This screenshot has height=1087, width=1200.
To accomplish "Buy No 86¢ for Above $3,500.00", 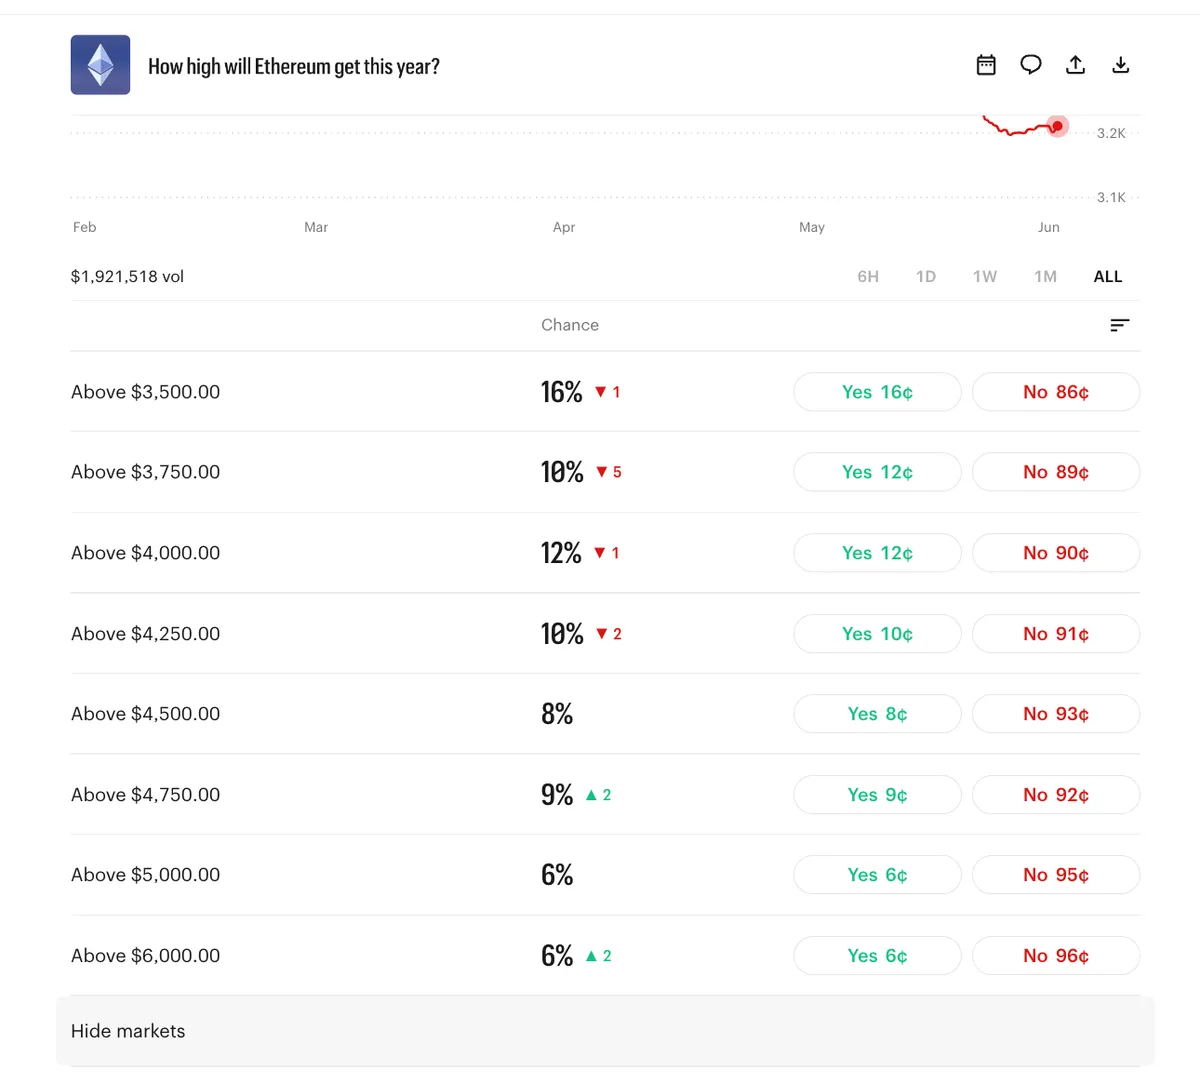I will [x=1056, y=392].
